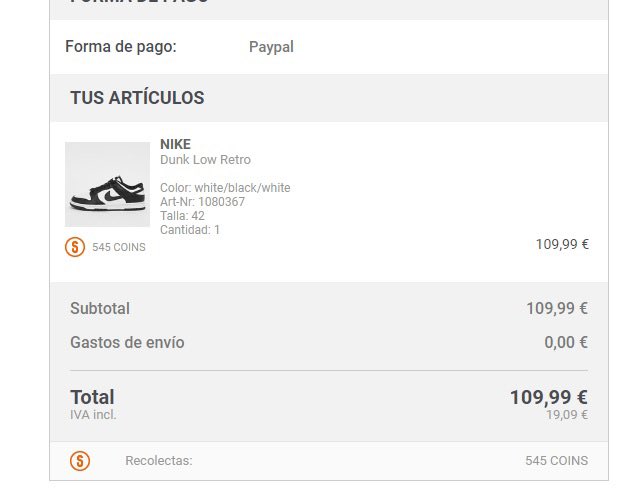Click the Forma de pago label
The height and width of the screenshot is (503, 633).
pos(121,46)
